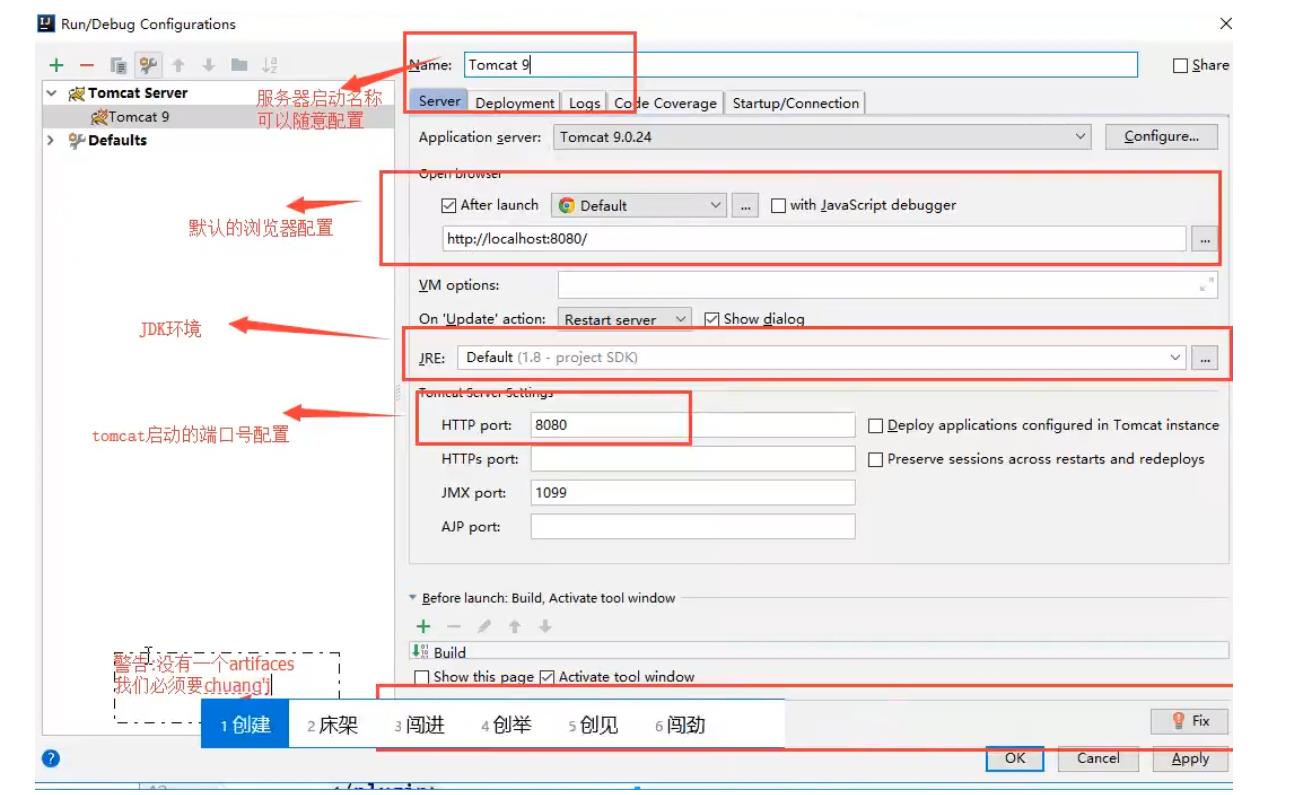This screenshot has height=795, width=1312.
Task: Add new configuration with the plus icon
Action: (56, 65)
